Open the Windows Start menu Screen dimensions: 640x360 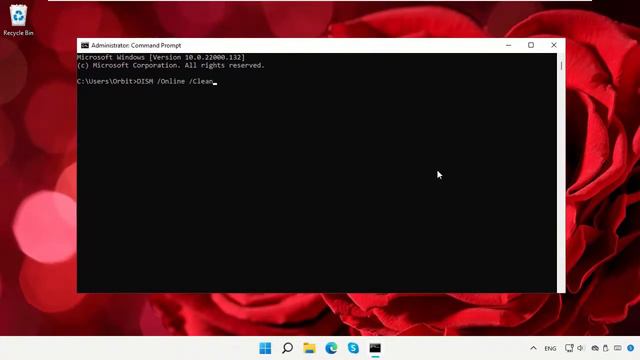(x=265, y=348)
